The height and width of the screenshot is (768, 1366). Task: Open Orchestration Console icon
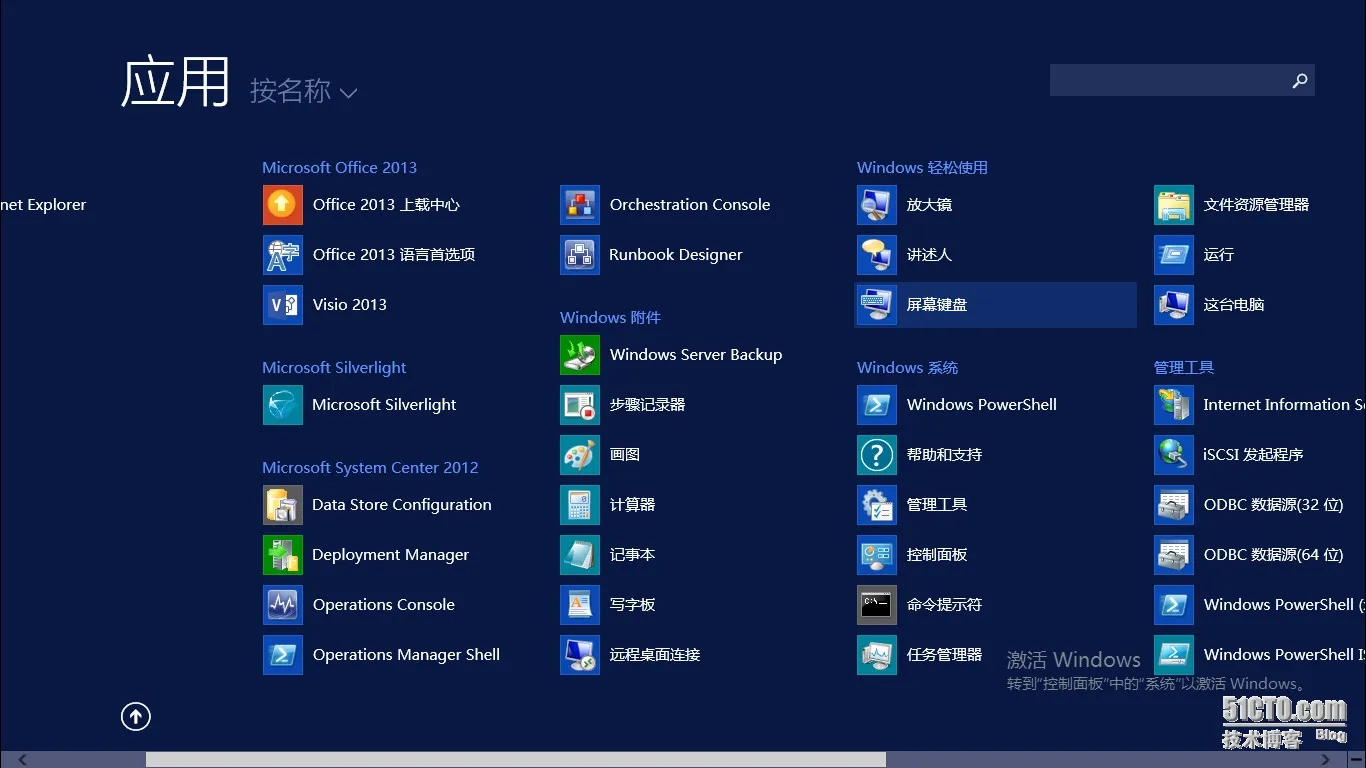pyautogui.click(x=580, y=205)
